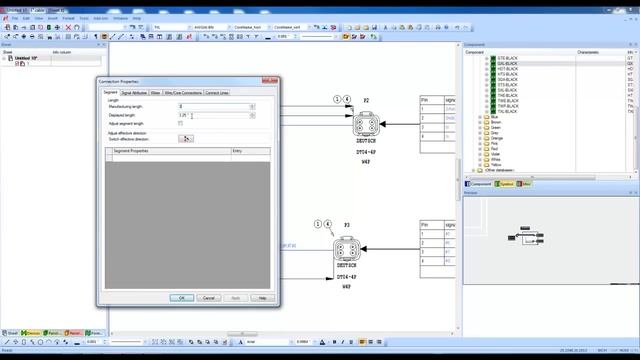Select the line drawing tool in bottom toolbar

(7, 342)
